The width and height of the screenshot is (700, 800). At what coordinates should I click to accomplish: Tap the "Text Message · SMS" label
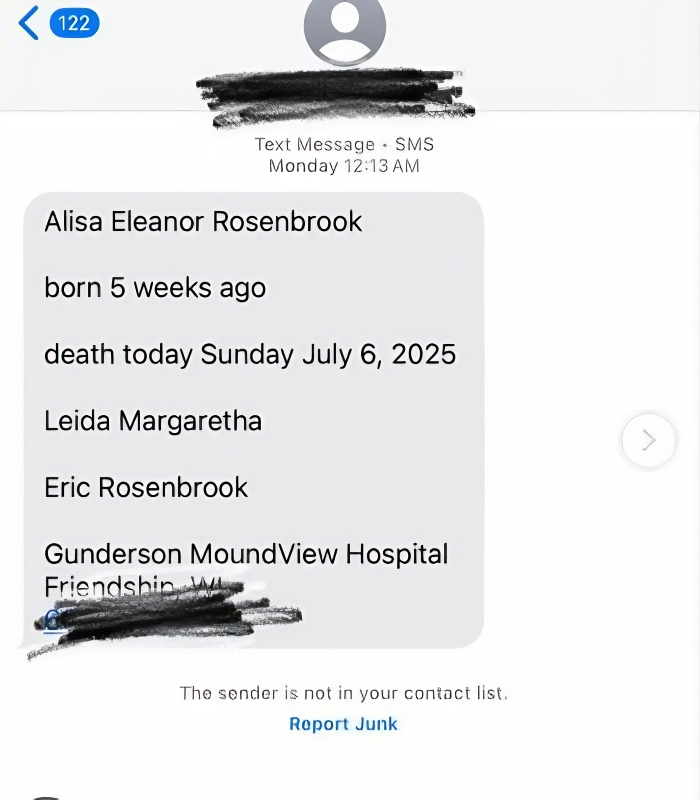pyautogui.click(x=344, y=144)
